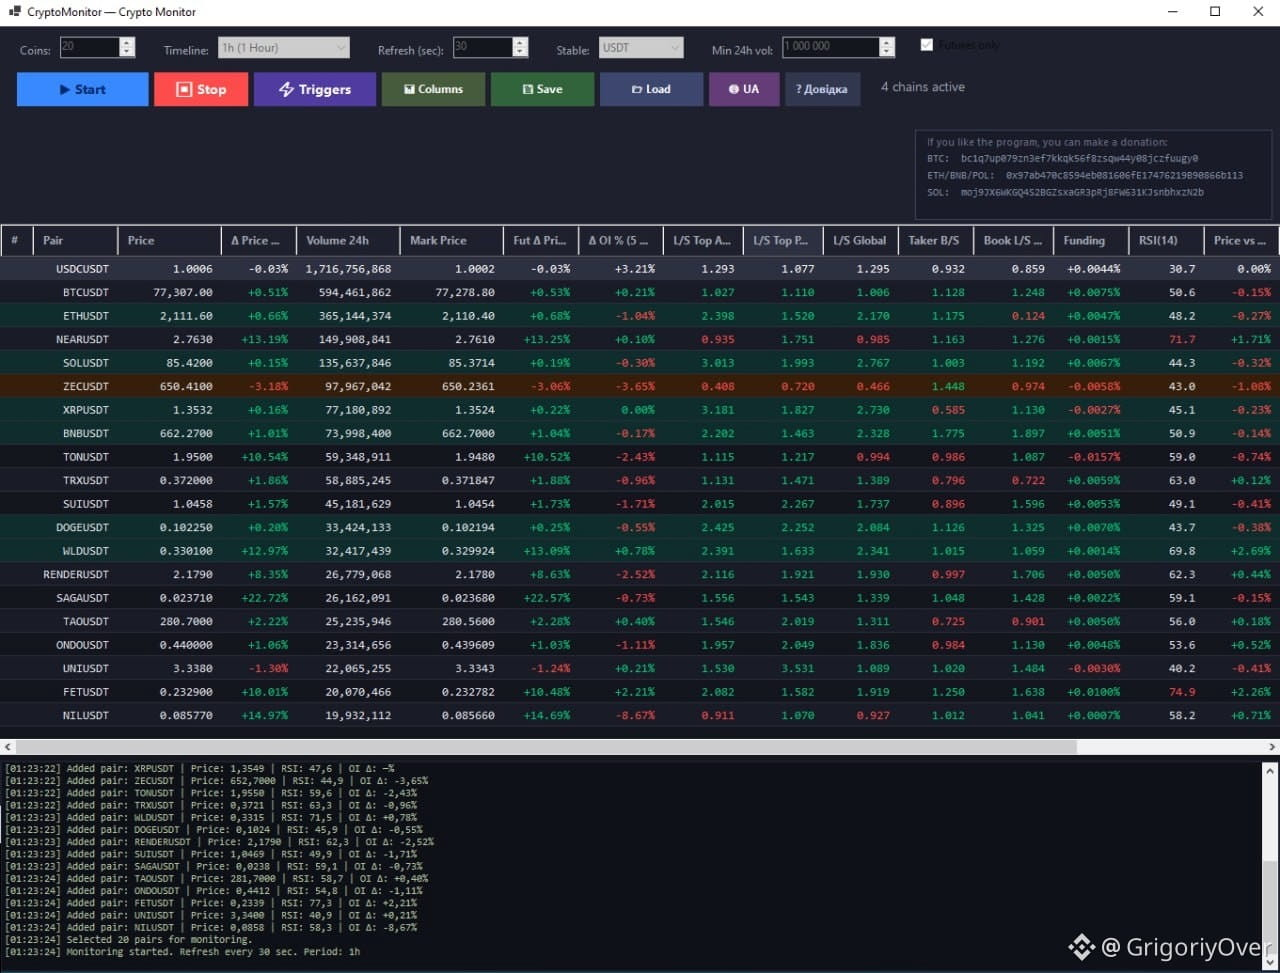Click the red Stop button
Image resolution: width=1280 pixels, height=973 pixels.
[201, 89]
